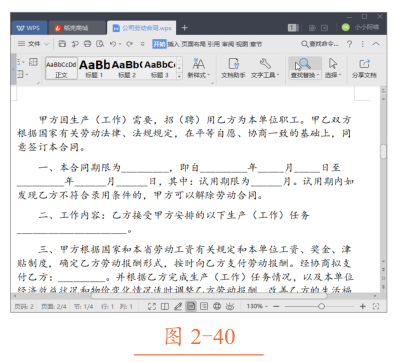This screenshot has height=362, width=398.
Task: Switch to the 插入 Insert ribbon tab
Action: click(x=173, y=44)
